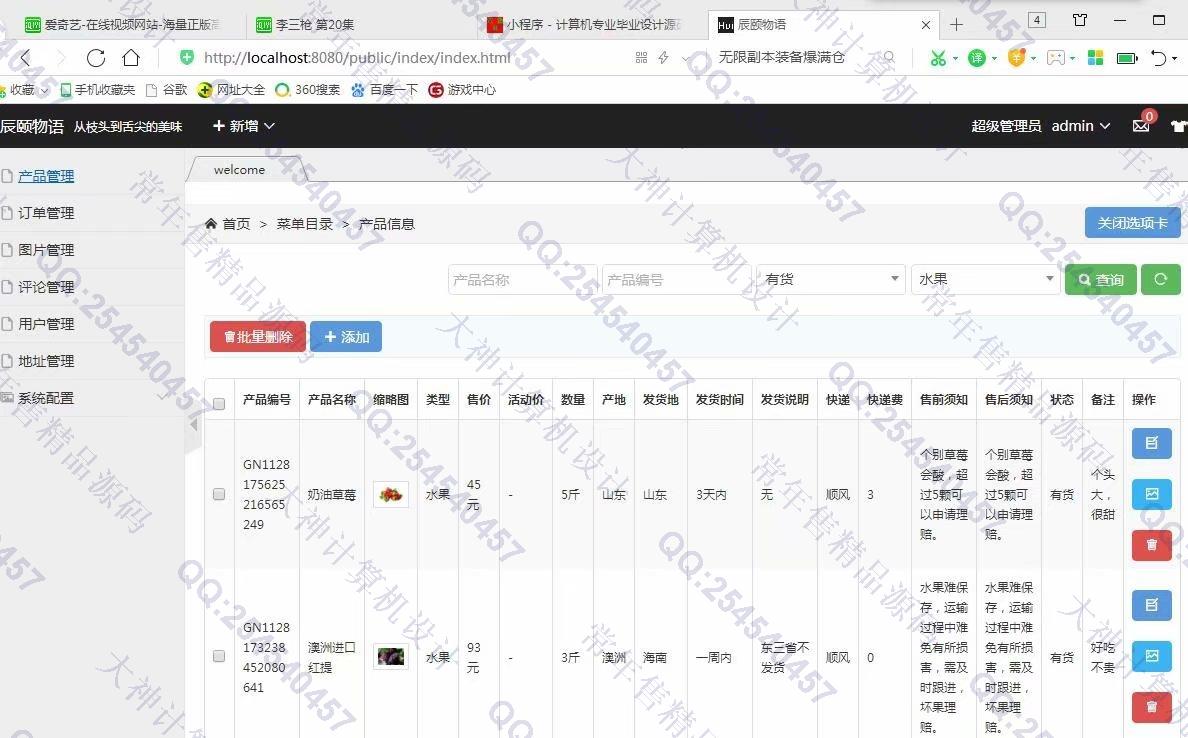
Task: Open image manager for 奶油草莓 row
Action: click(x=1152, y=494)
